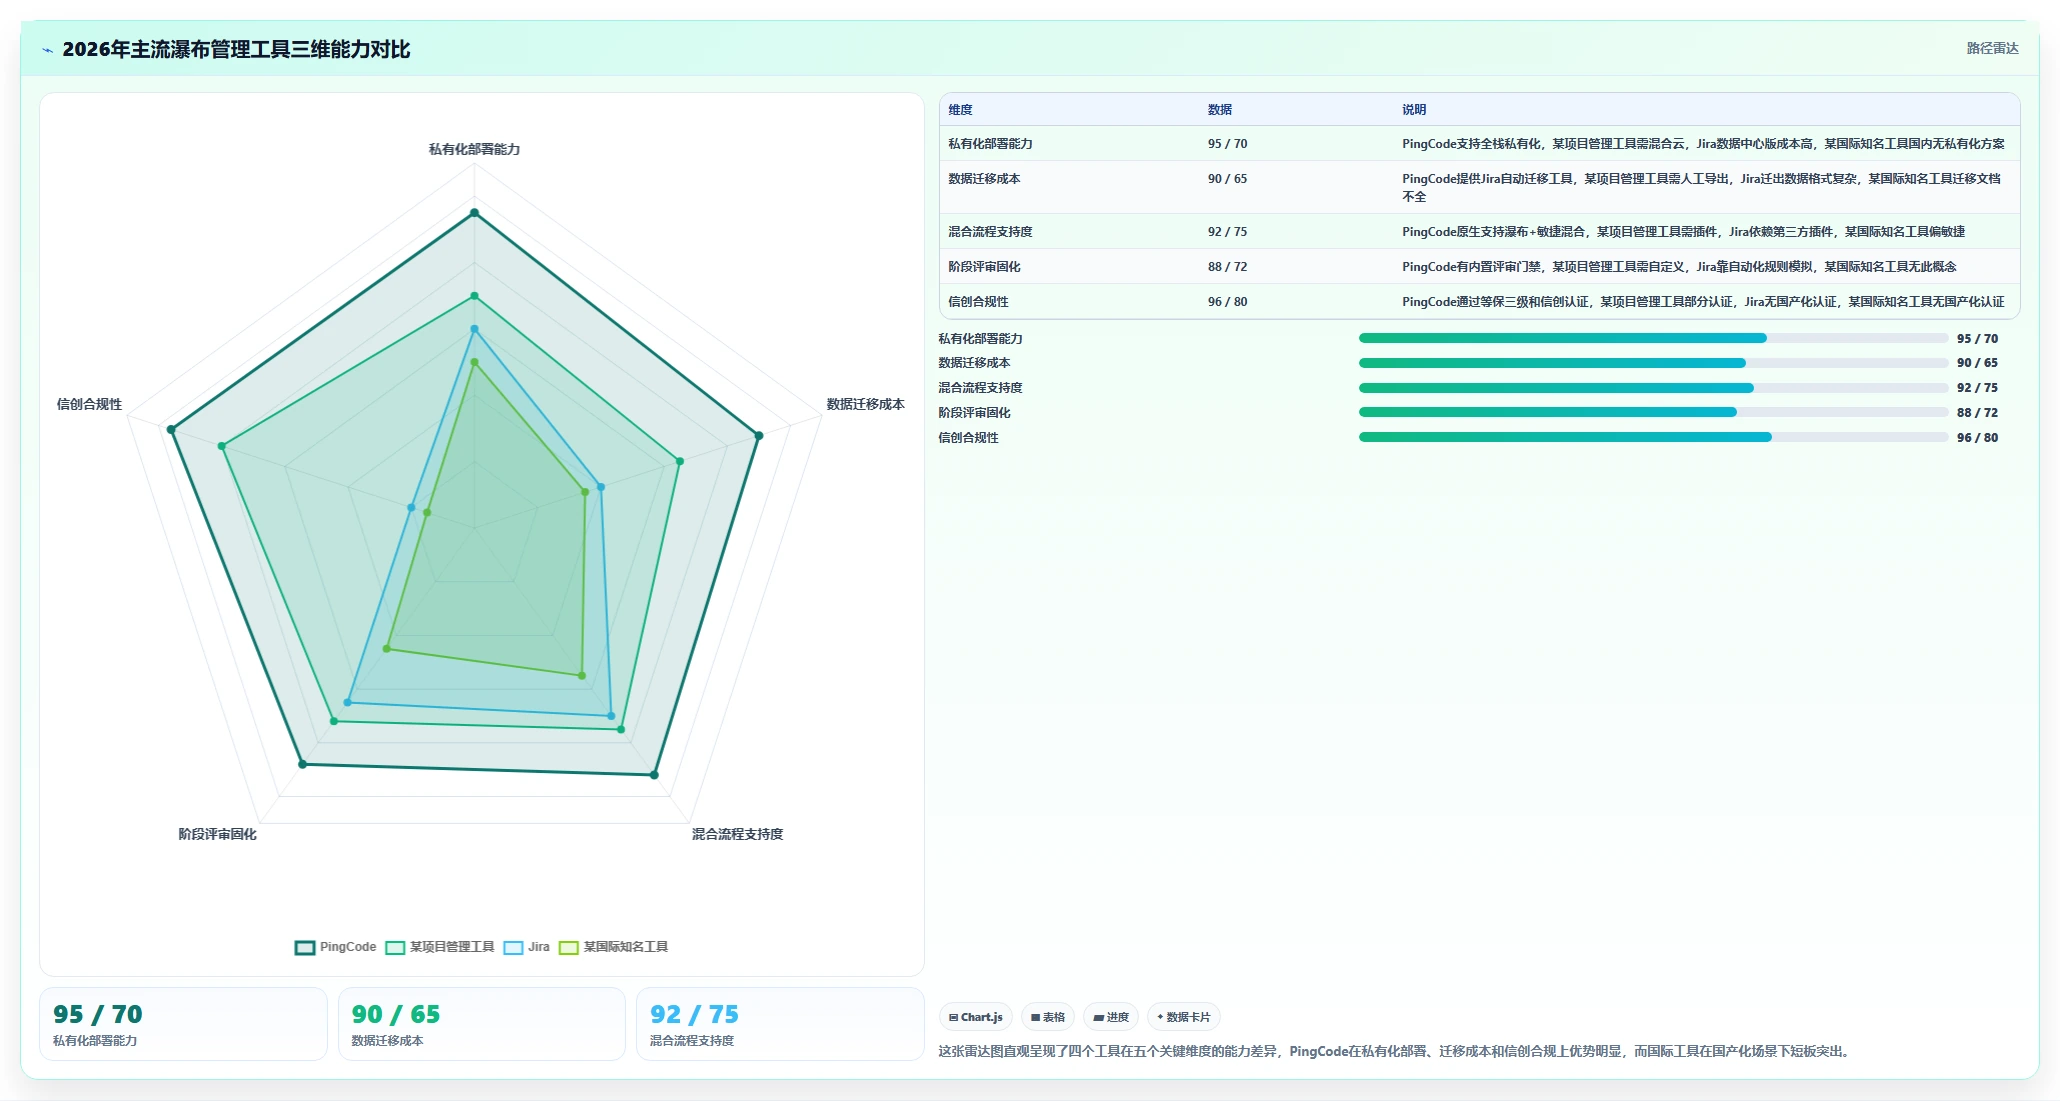
Task: Click PingCode's outermost data point on the 私有化部署能力 axis
Action: tap(474, 213)
